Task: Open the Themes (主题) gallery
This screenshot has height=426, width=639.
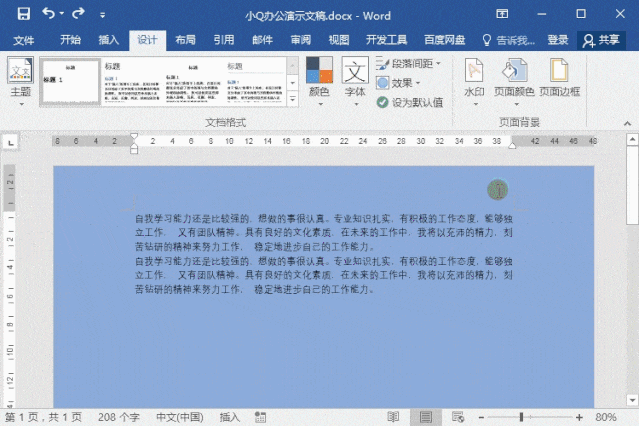Action: point(20,78)
